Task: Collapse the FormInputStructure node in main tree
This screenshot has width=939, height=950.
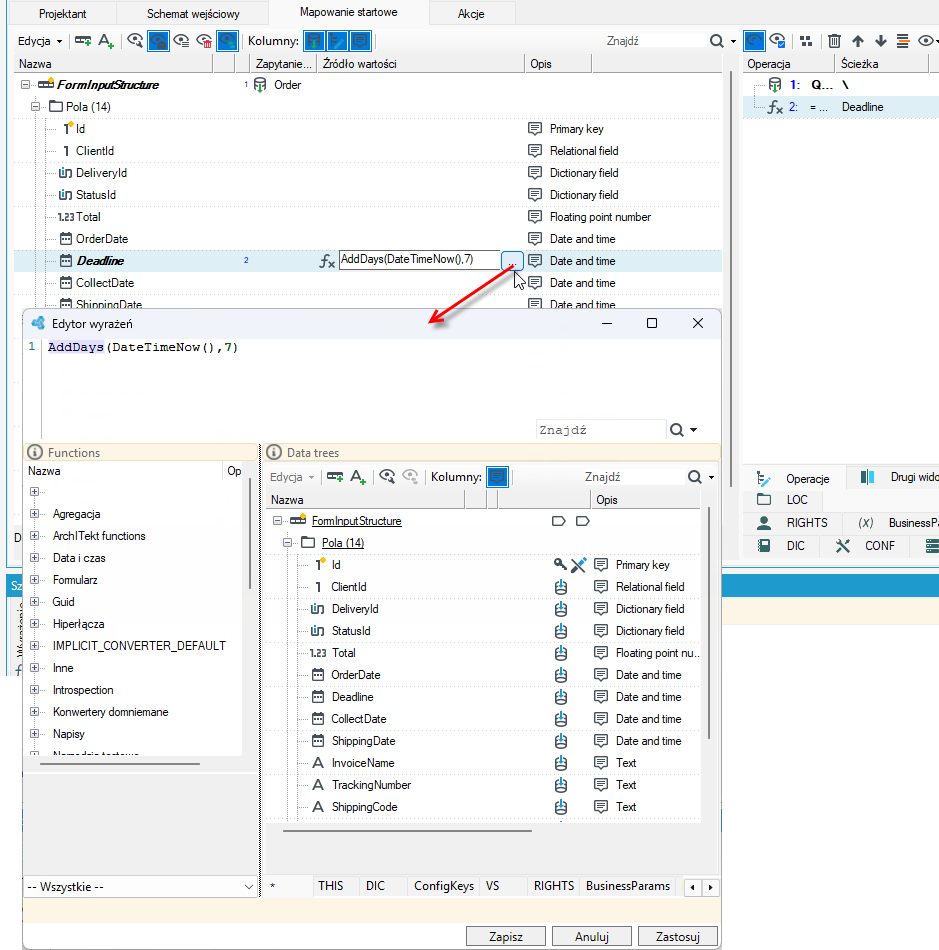Action: click(x=25, y=85)
